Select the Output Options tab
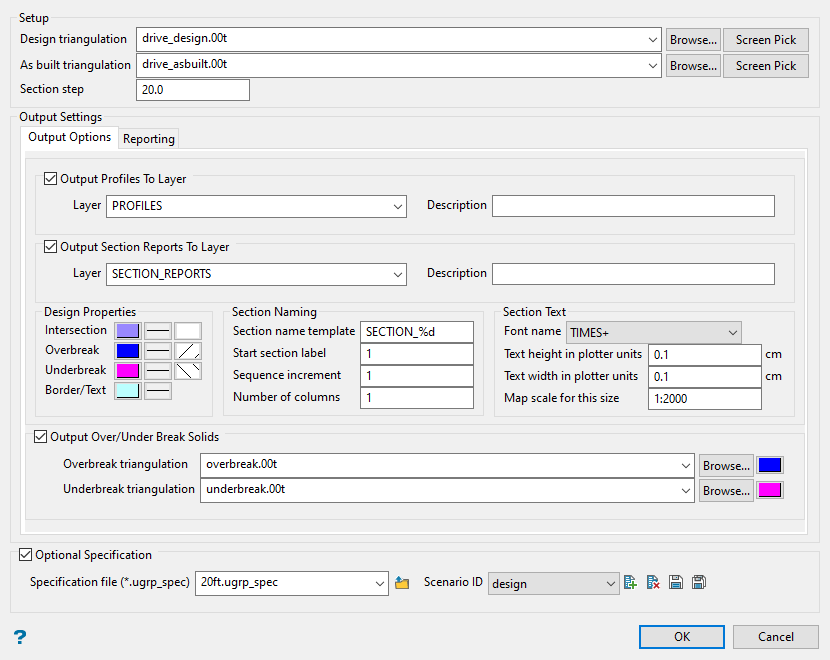Viewport: 830px width, 660px height. [x=69, y=137]
